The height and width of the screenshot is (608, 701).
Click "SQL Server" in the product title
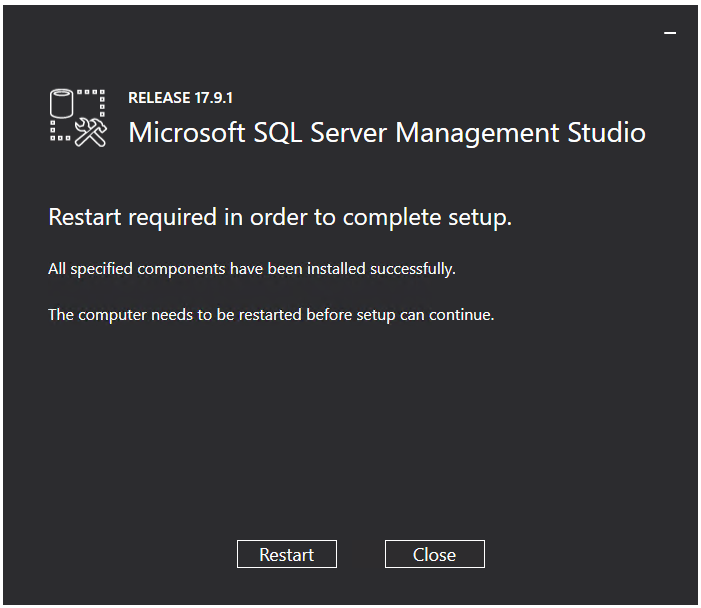[316, 132]
